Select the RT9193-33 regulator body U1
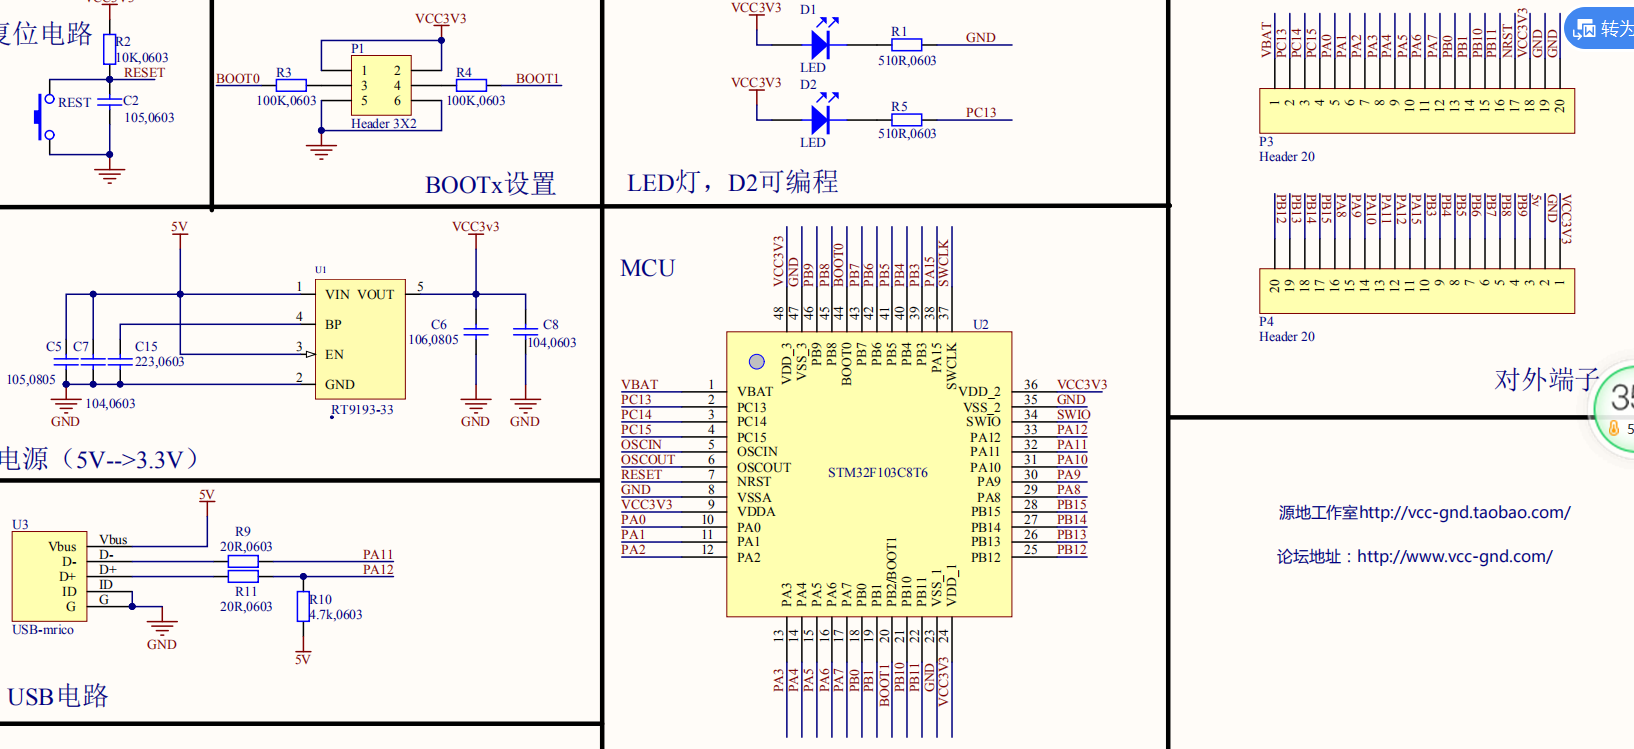The width and height of the screenshot is (1634, 749). coord(360,339)
